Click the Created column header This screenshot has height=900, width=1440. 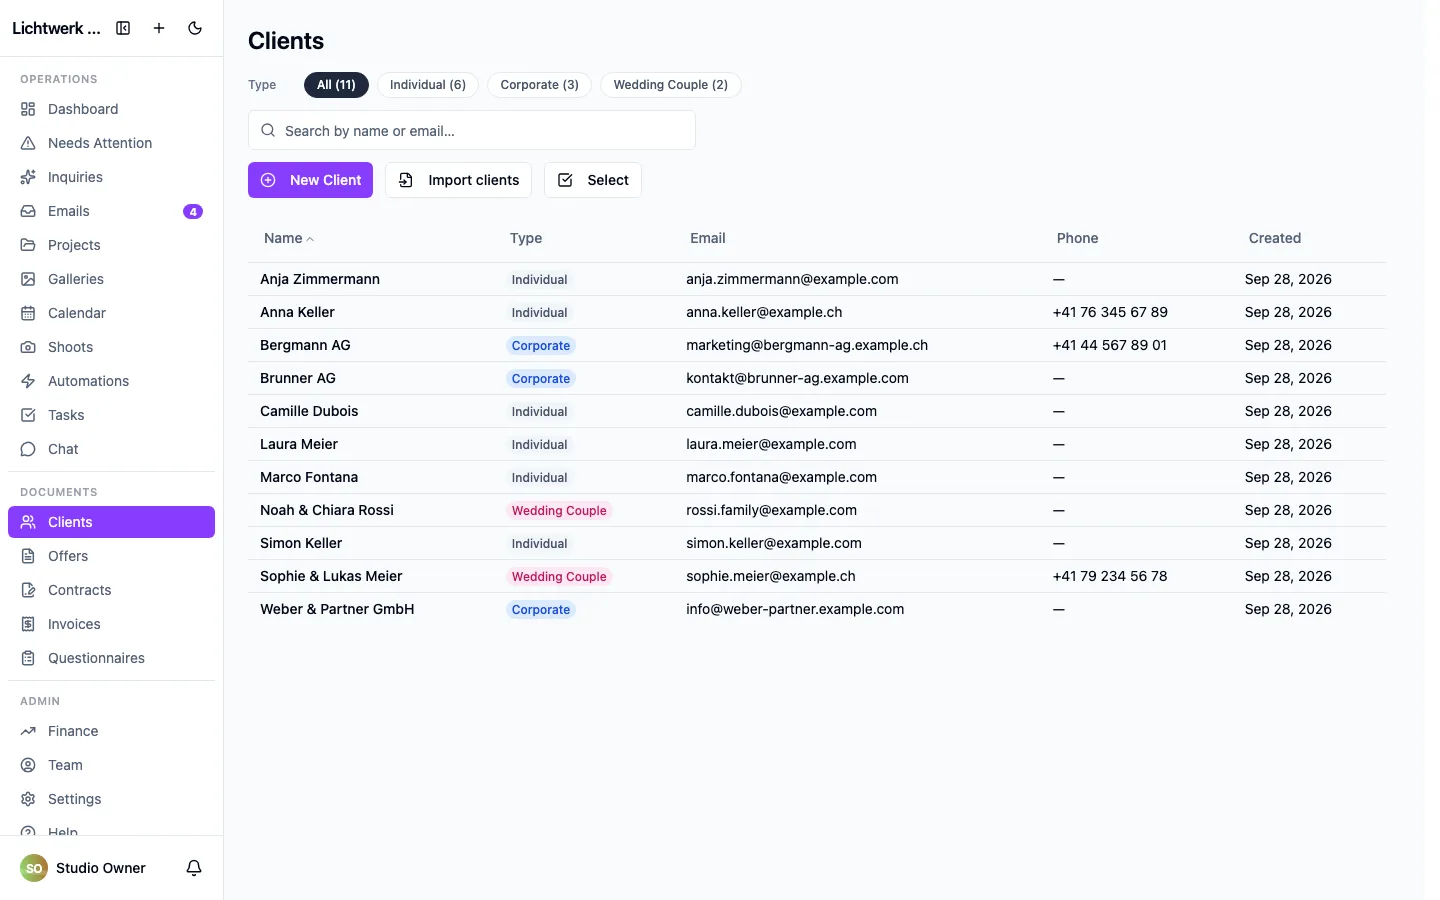(1275, 238)
